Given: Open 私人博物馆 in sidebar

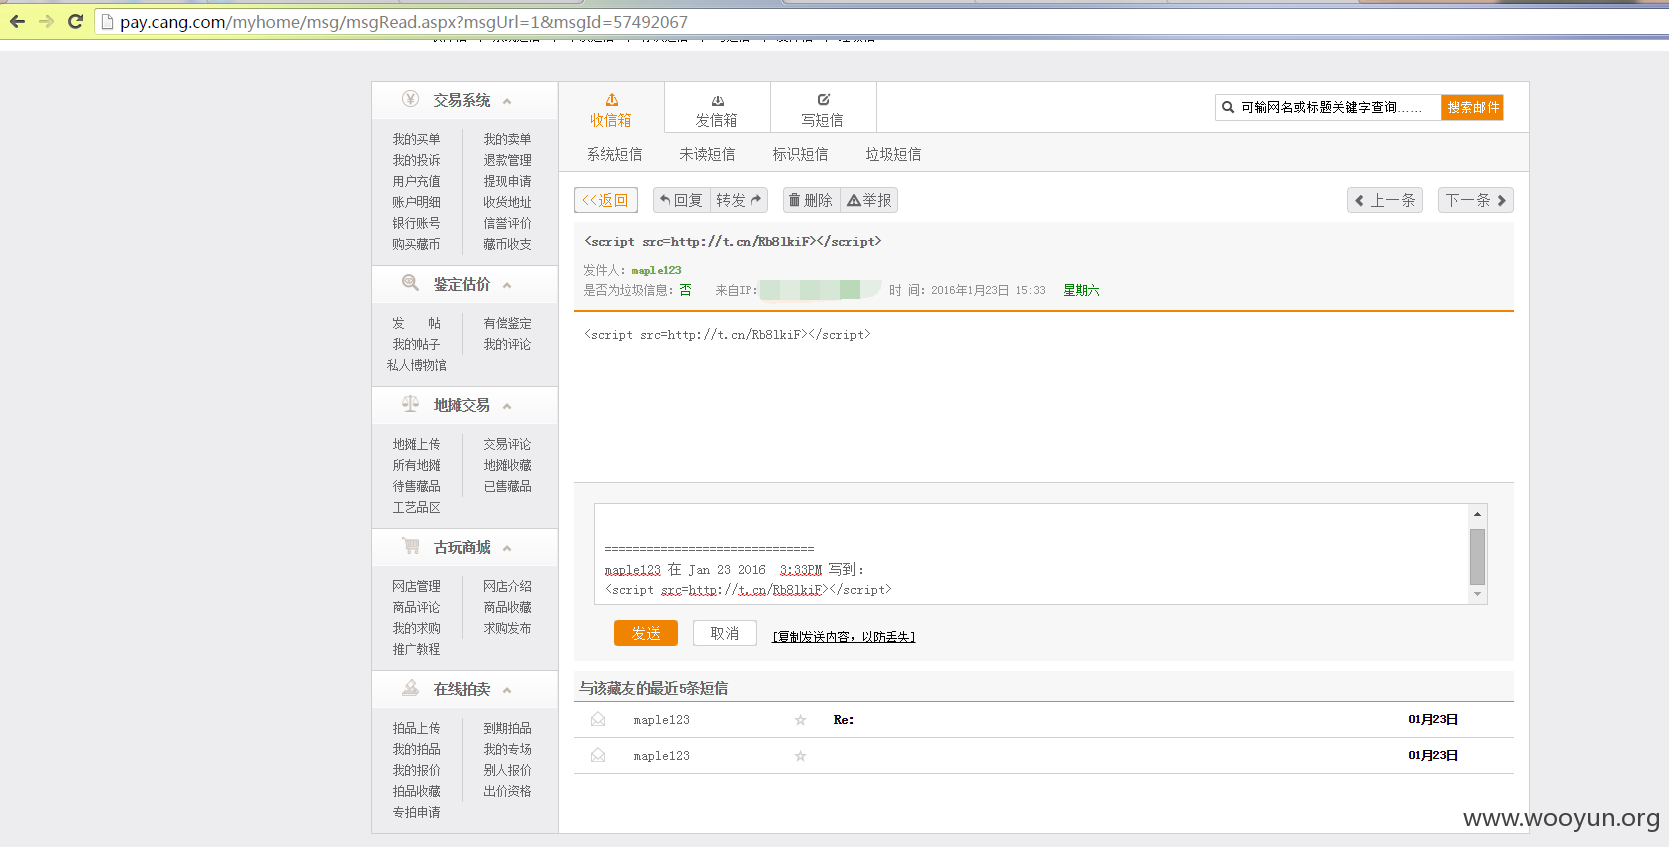Looking at the screenshot, I should (x=417, y=365).
